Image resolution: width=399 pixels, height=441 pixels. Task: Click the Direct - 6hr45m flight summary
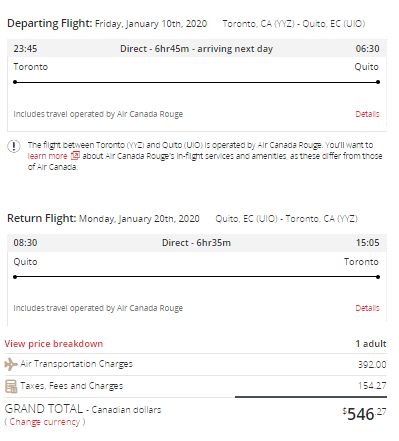[x=196, y=49]
